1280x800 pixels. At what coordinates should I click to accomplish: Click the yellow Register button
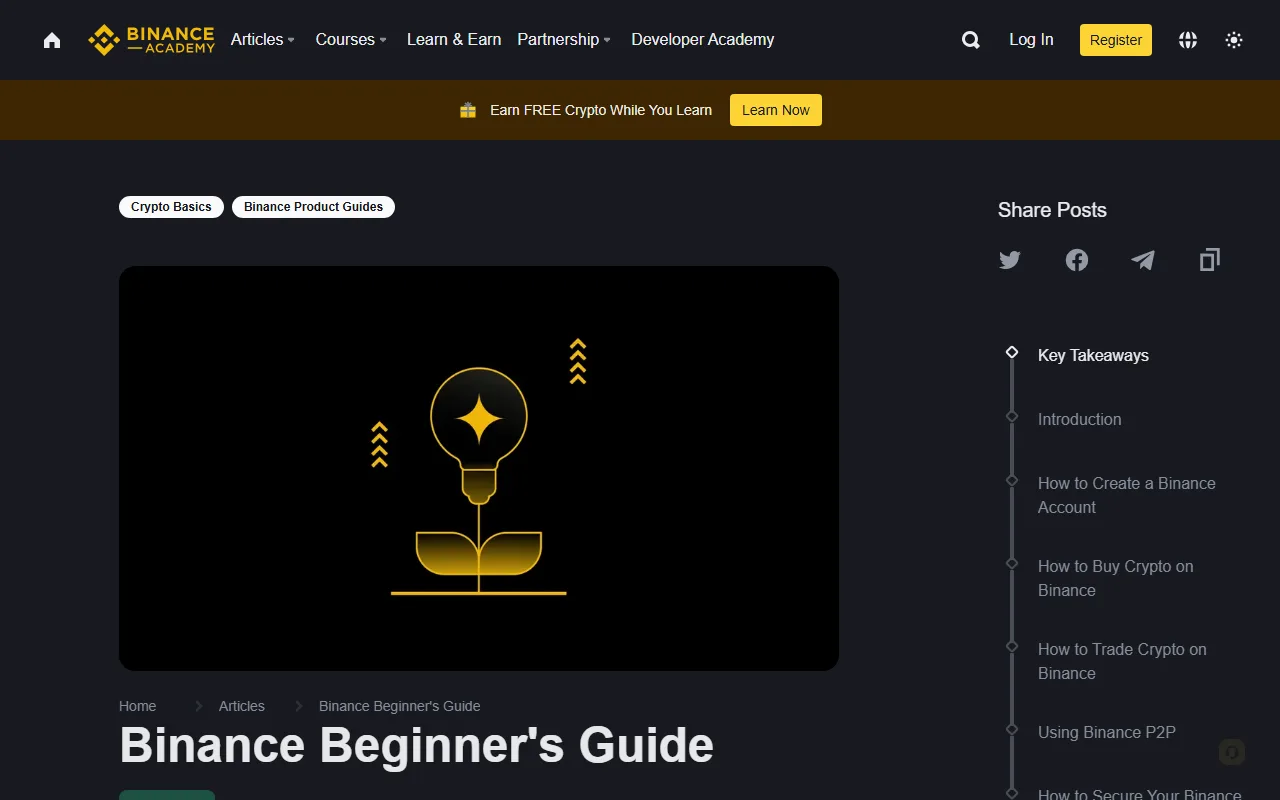tap(1116, 40)
